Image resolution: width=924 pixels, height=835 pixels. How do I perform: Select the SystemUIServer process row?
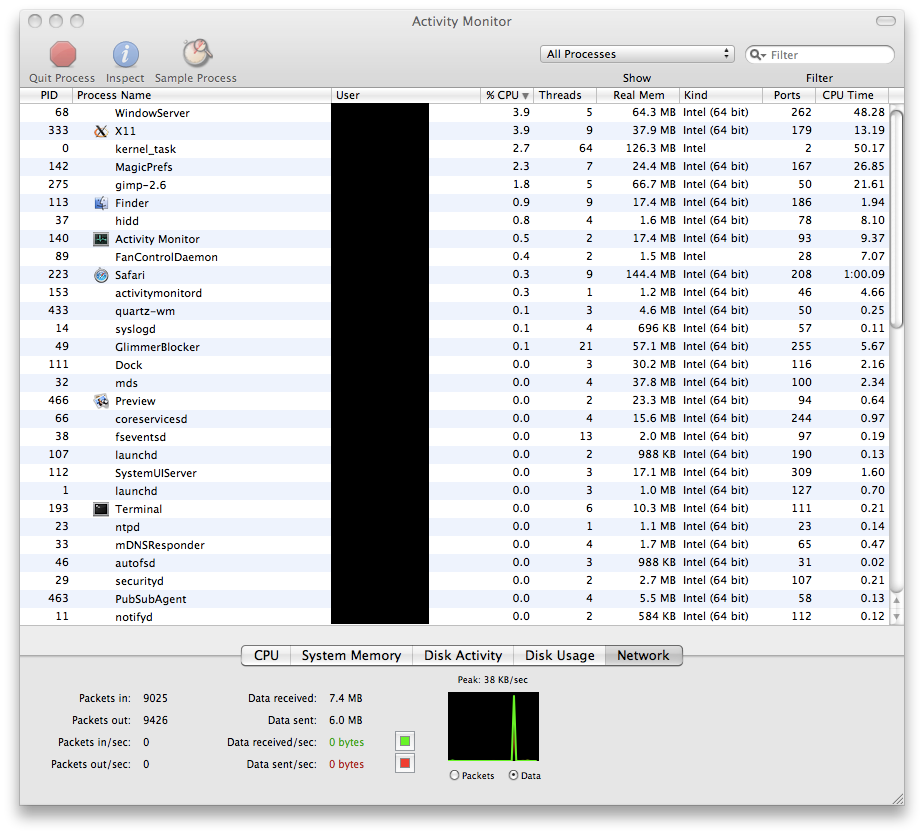coord(454,473)
